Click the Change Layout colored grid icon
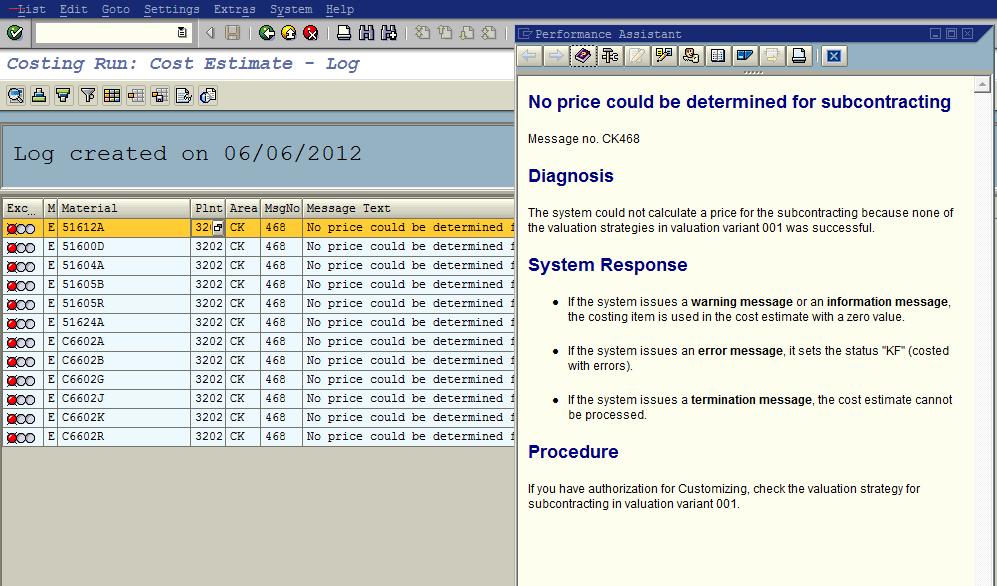This screenshot has height=586, width=997. tap(112, 95)
